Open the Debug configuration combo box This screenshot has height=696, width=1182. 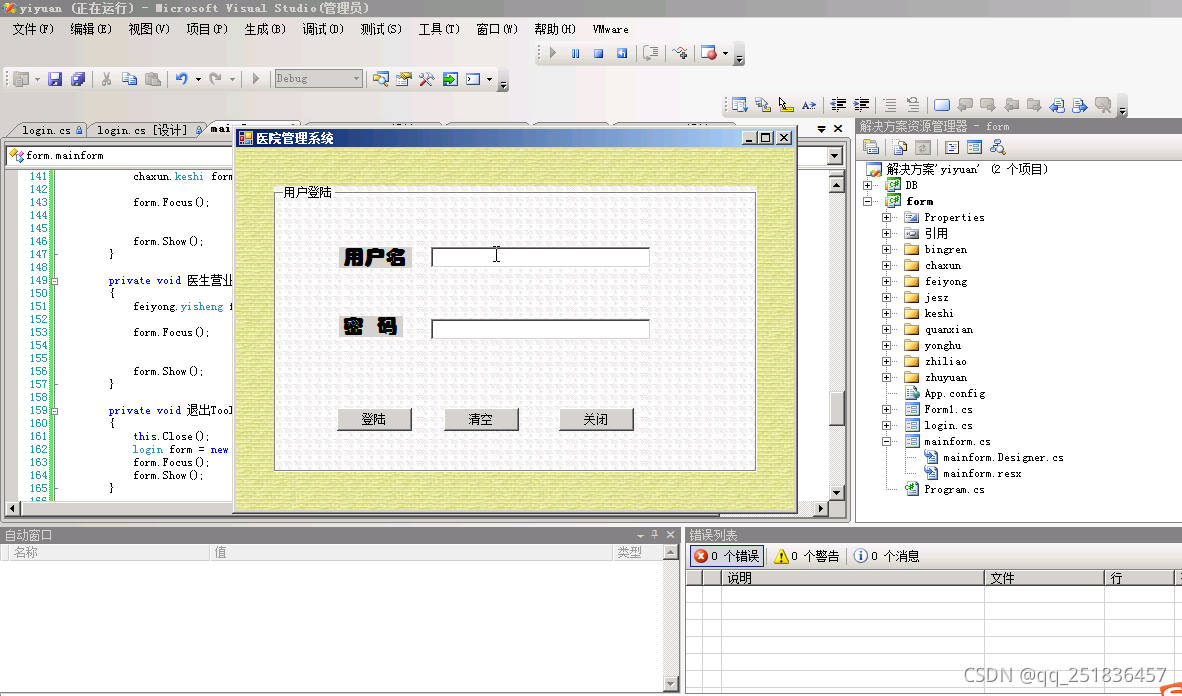[318, 78]
